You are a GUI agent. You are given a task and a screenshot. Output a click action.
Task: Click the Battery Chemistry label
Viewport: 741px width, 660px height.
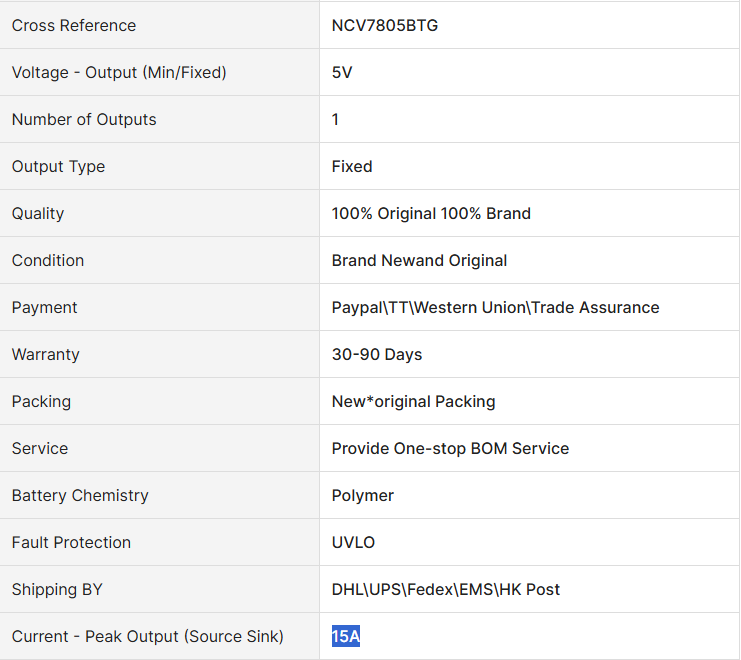(x=80, y=496)
